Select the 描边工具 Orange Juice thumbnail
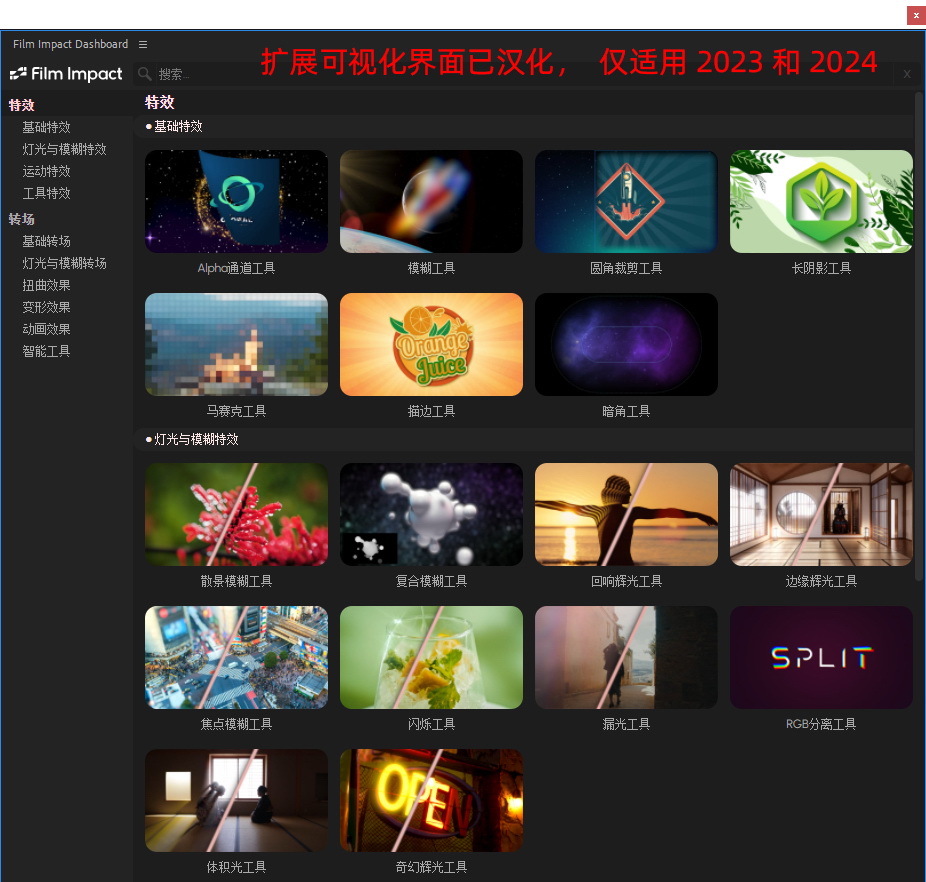Image resolution: width=926 pixels, height=882 pixels. 431,344
